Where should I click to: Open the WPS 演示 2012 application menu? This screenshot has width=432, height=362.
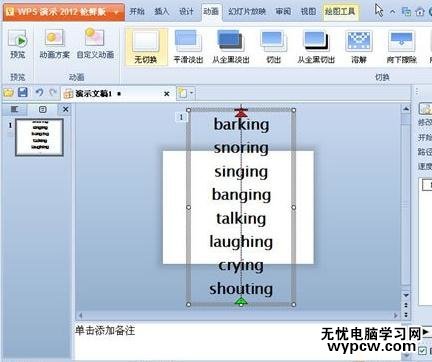[64, 12]
